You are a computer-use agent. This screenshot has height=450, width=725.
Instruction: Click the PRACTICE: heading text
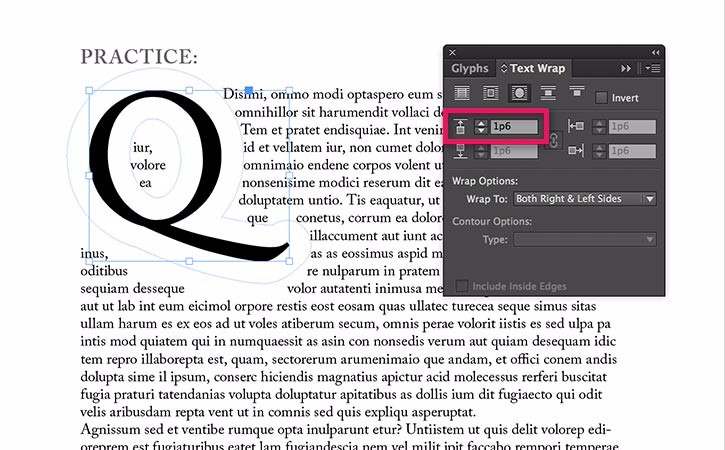(x=139, y=56)
